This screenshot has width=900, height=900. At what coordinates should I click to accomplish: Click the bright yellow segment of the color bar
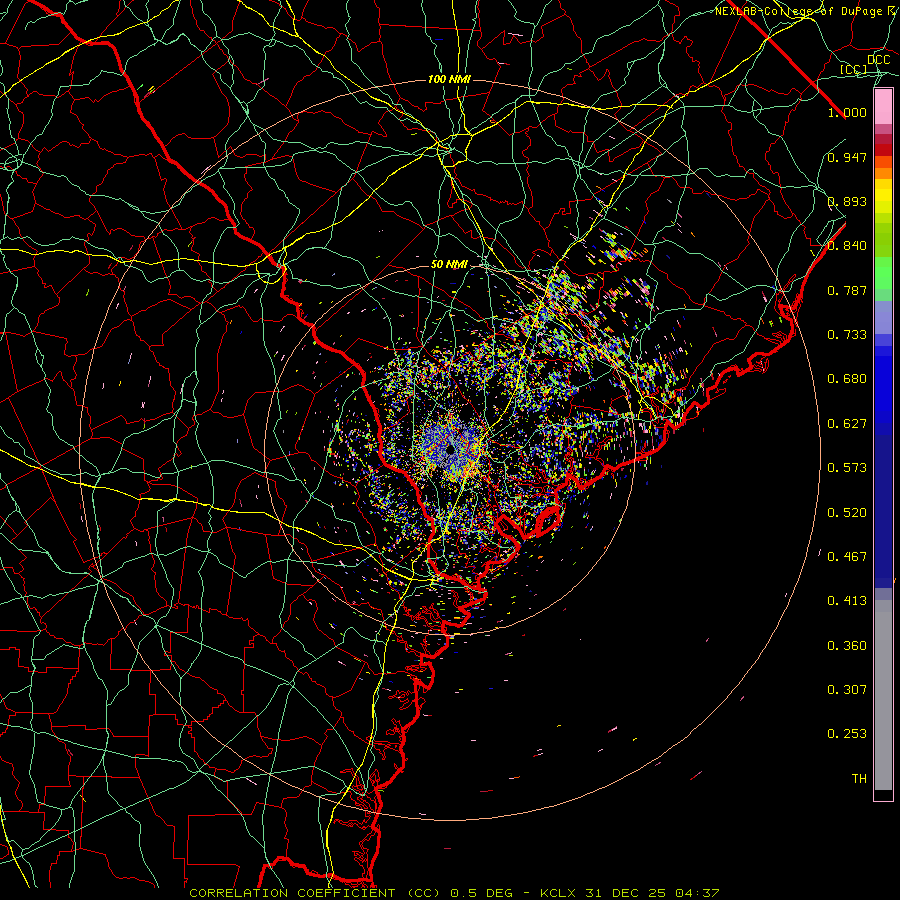click(x=883, y=197)
